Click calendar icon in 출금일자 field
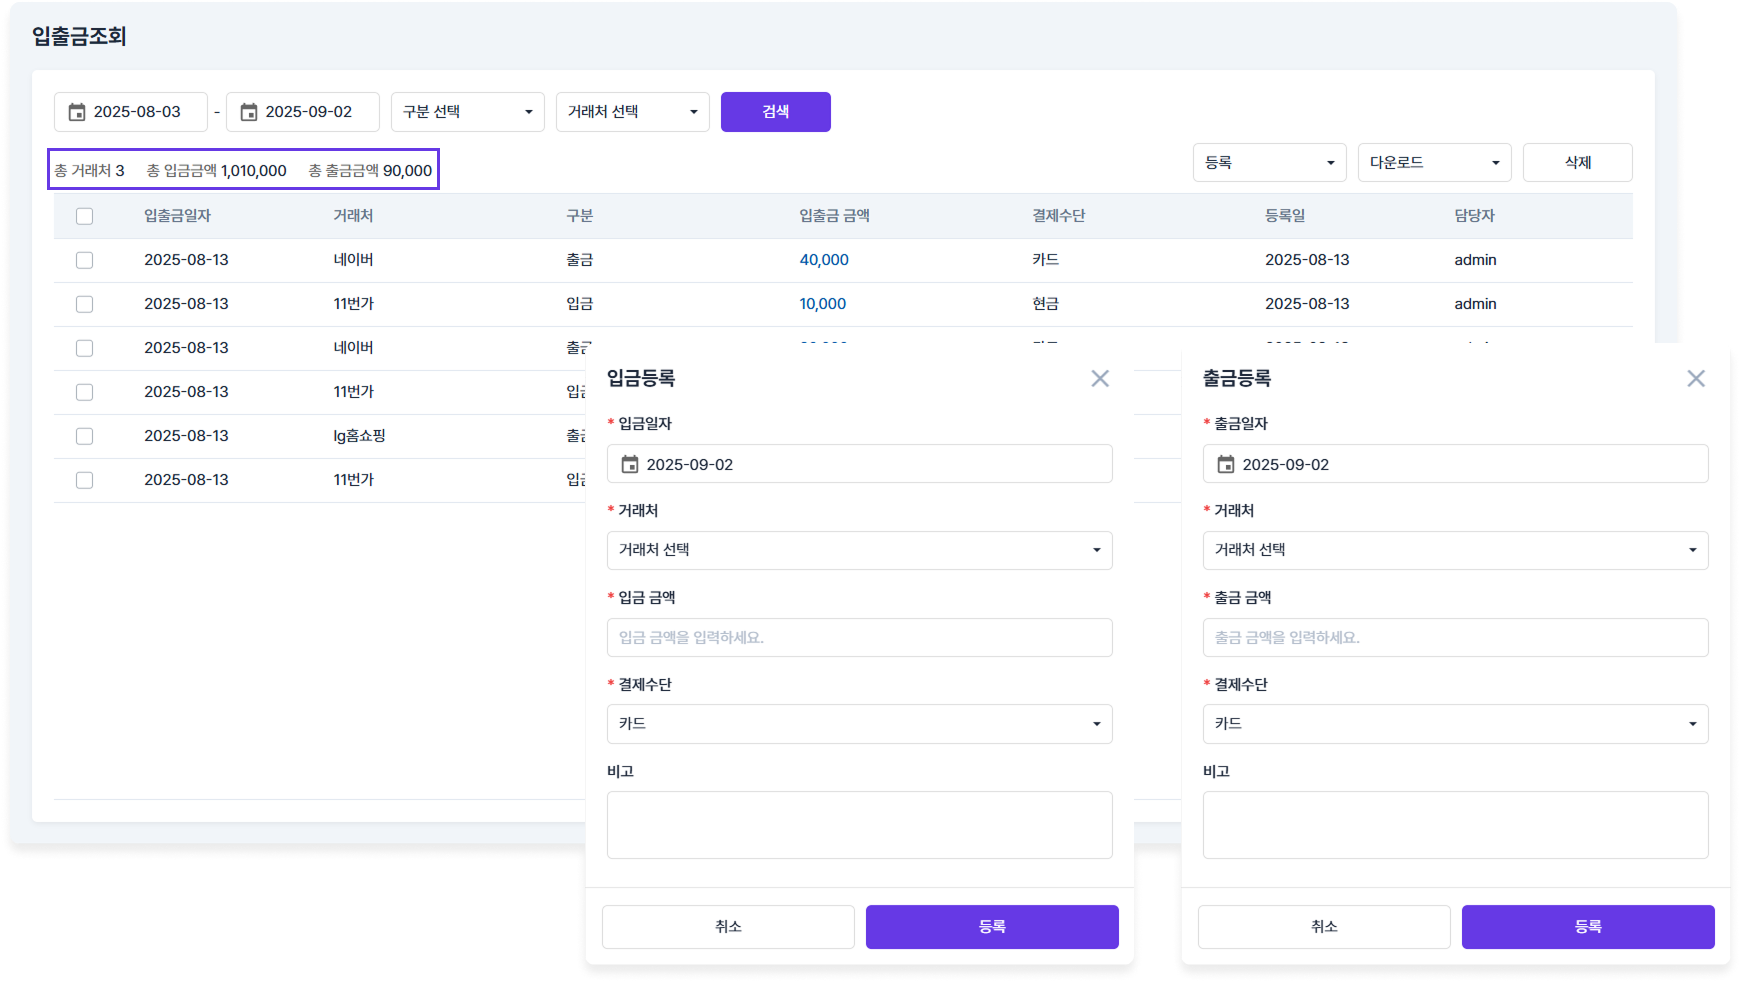 pyautogui.click(x=1226, y=464)
